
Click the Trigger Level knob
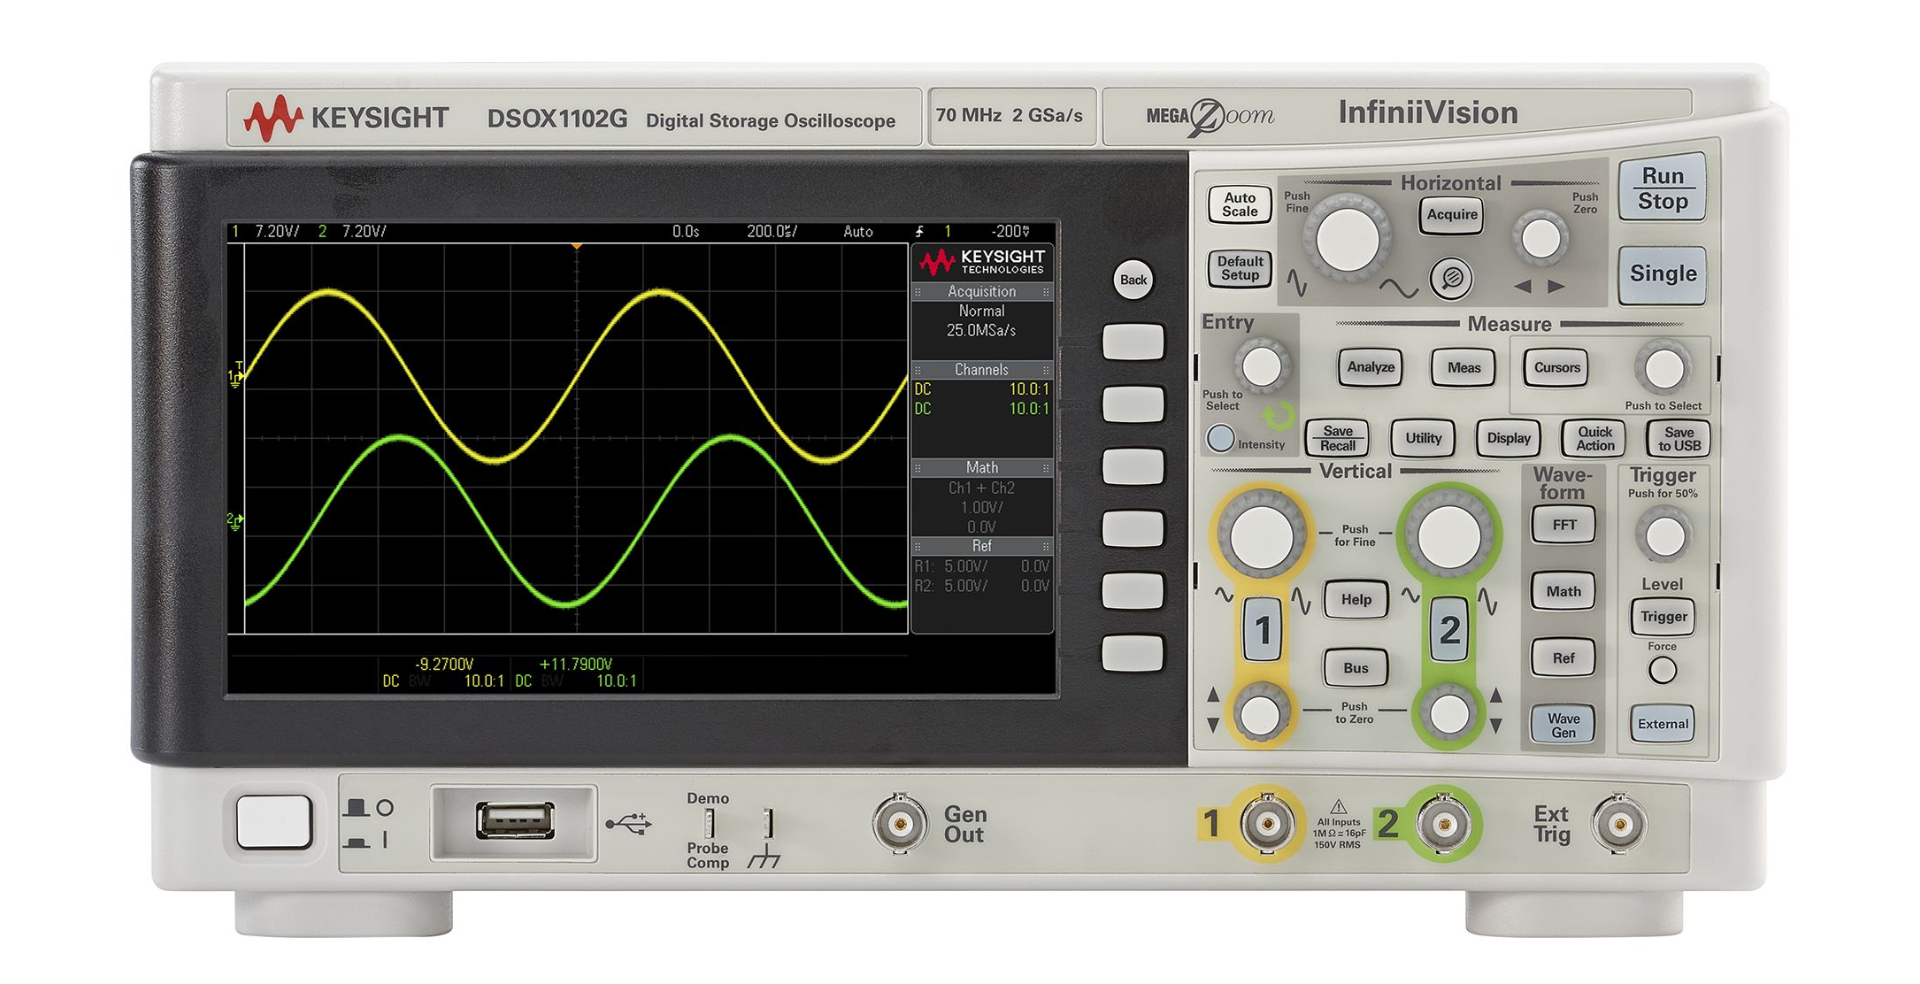pyautogui.click(x=1664, y=536)
